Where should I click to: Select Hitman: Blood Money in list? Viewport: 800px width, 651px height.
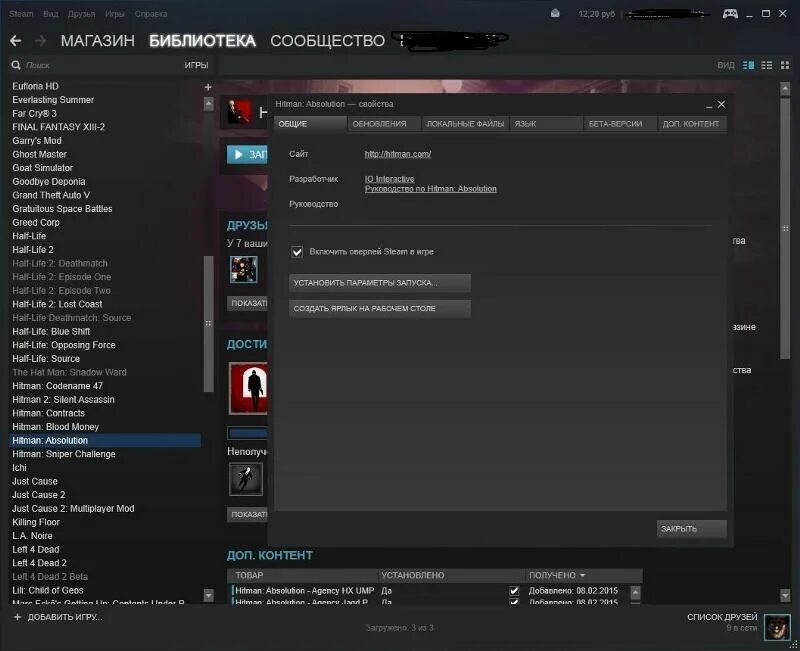[x=56, y=427]
